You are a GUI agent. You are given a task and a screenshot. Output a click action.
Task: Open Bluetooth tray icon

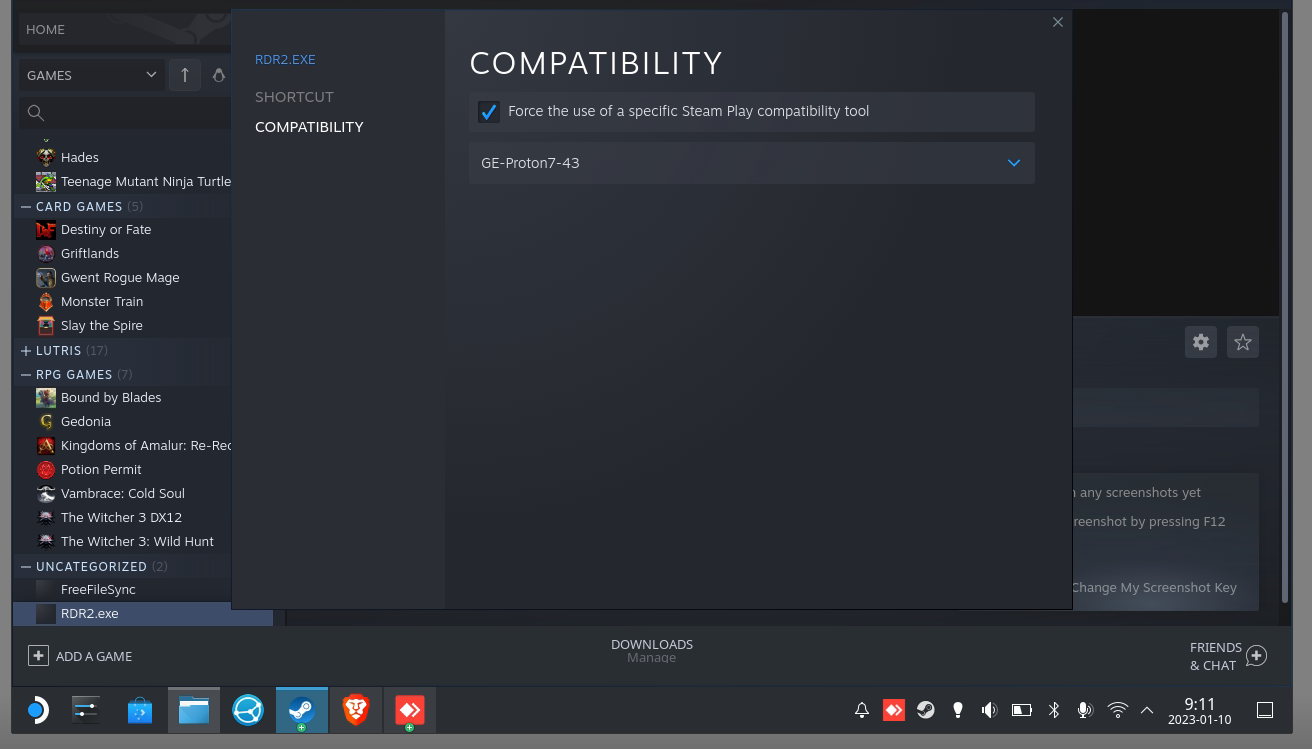coord(1054,710)
